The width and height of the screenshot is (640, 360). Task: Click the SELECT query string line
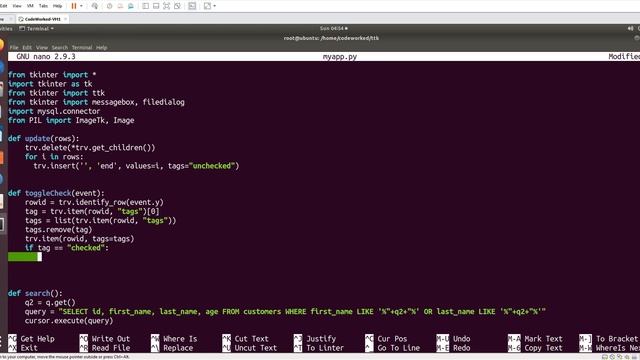pos(285,311)
